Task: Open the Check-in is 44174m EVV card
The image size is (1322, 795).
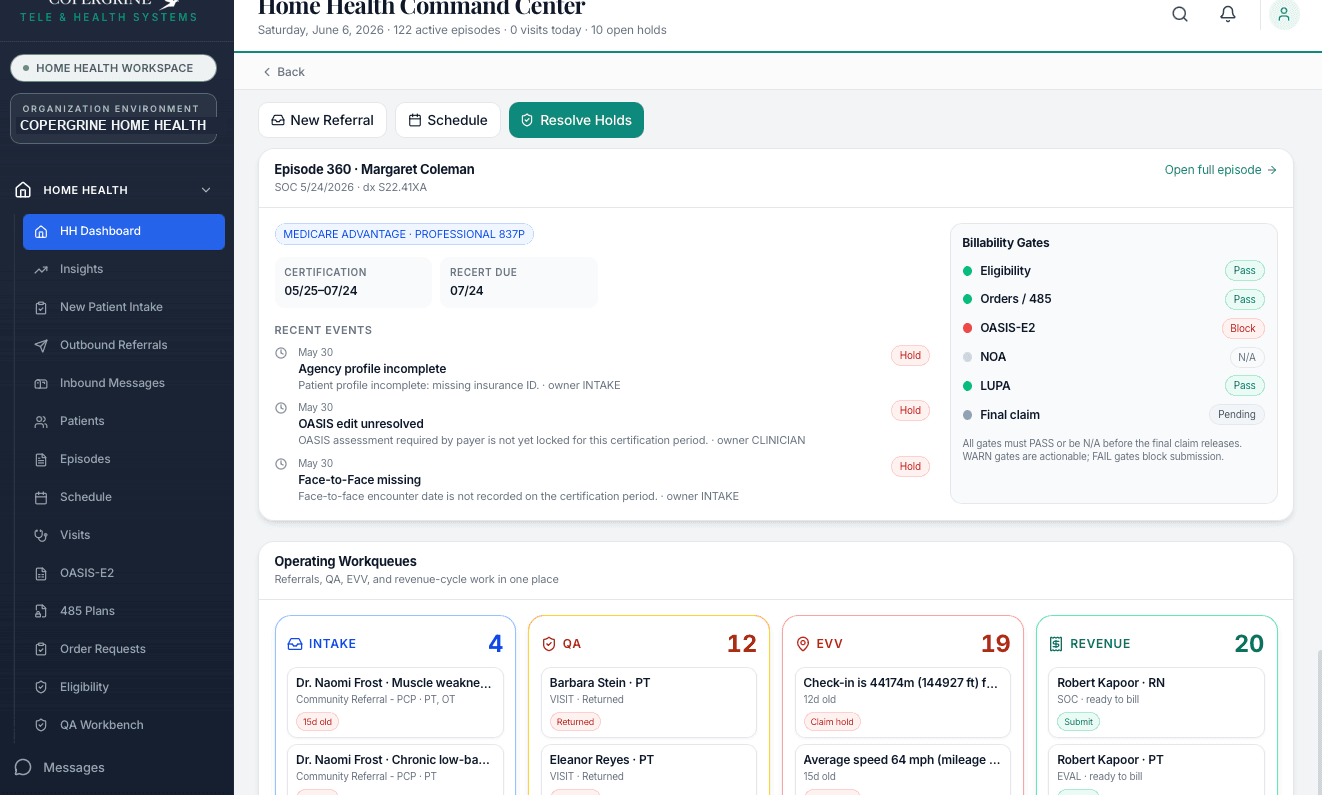Action: 903,702
